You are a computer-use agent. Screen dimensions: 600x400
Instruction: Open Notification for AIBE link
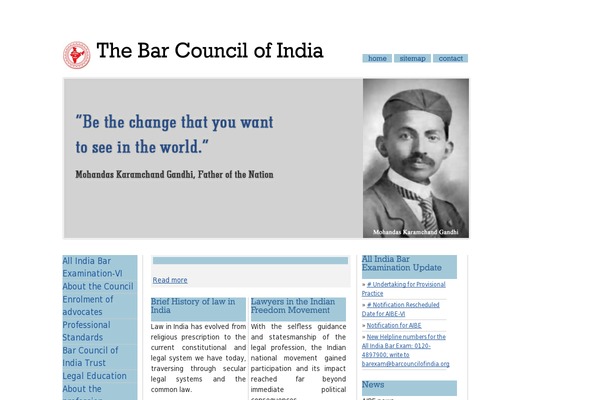[x=394, y=326]
